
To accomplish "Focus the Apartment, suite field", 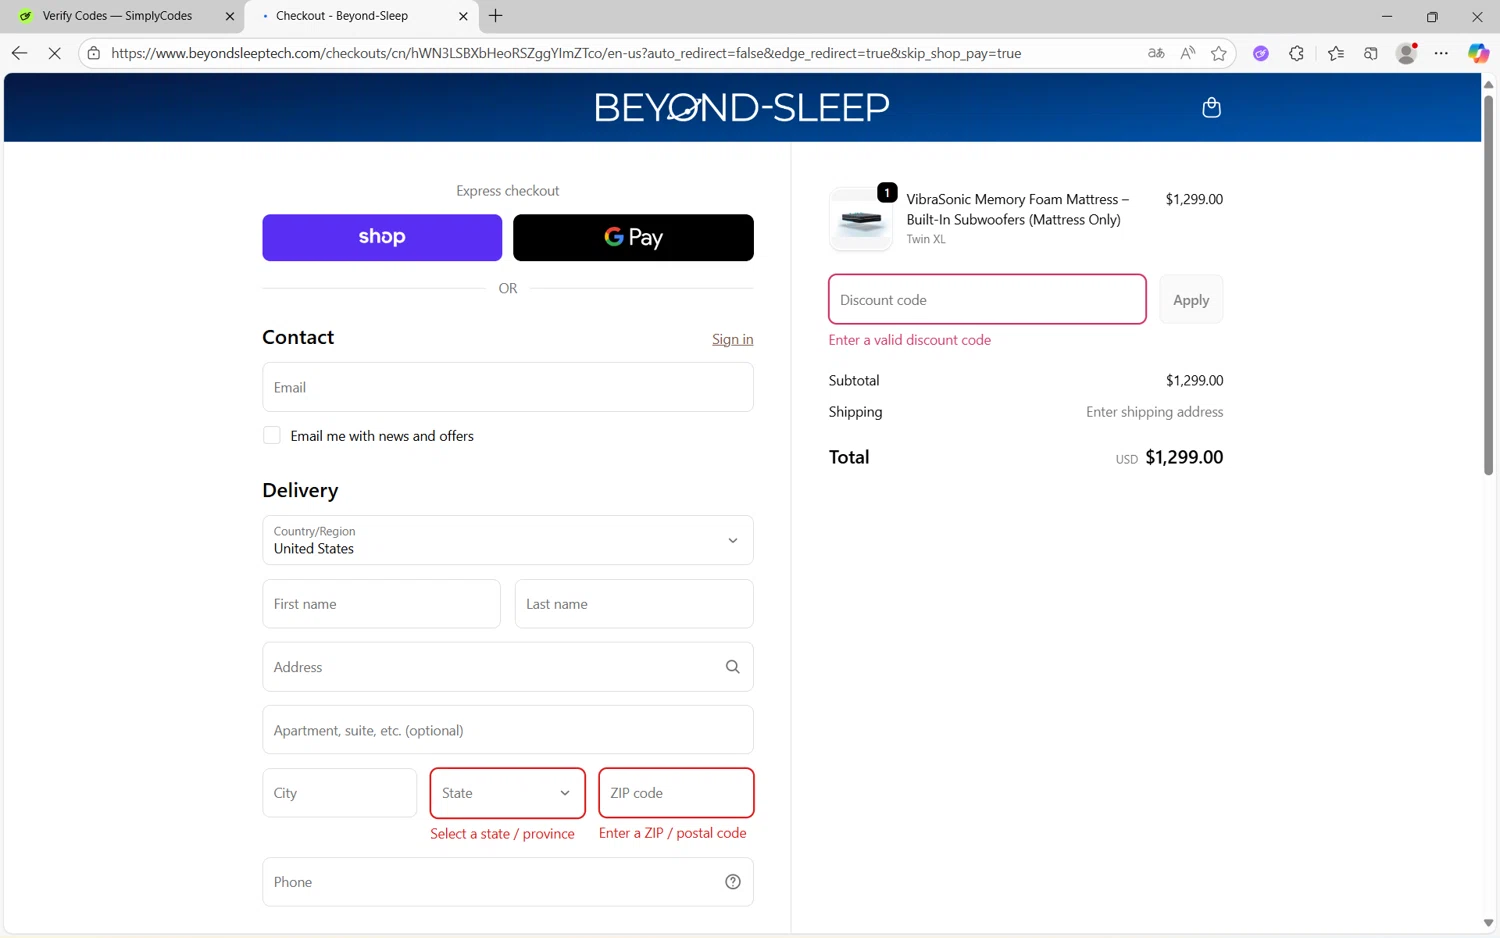I will point(508,730).
